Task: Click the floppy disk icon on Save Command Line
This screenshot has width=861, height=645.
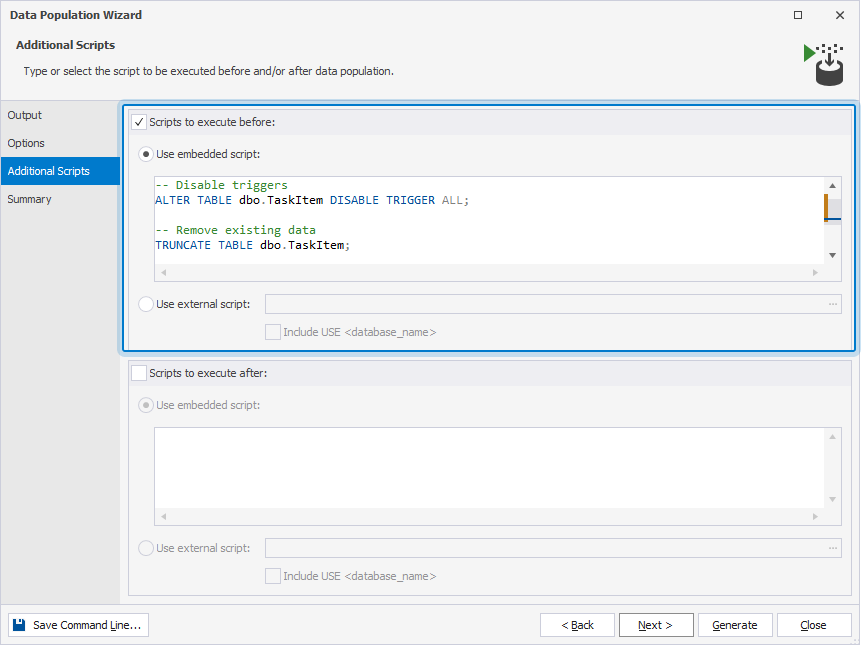Action: click(19, 625)
